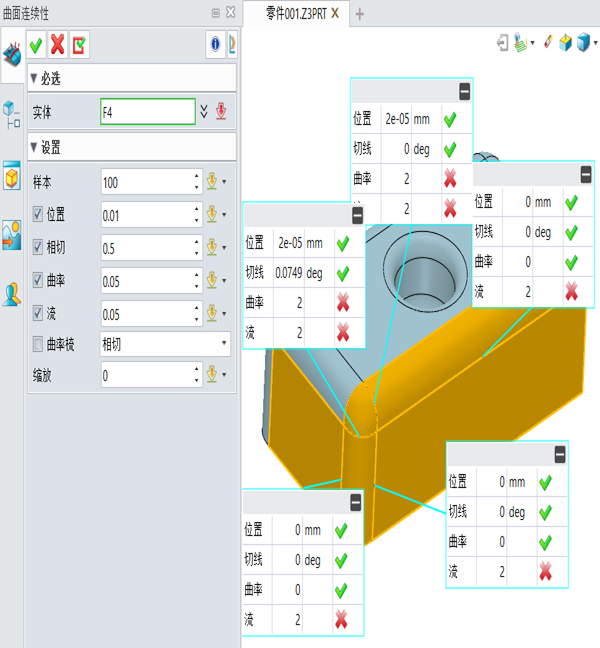Image resolution: width=600 pixels, height=648 pixels.
Task: Collapse the 设置 section
Action: point(34,147)
